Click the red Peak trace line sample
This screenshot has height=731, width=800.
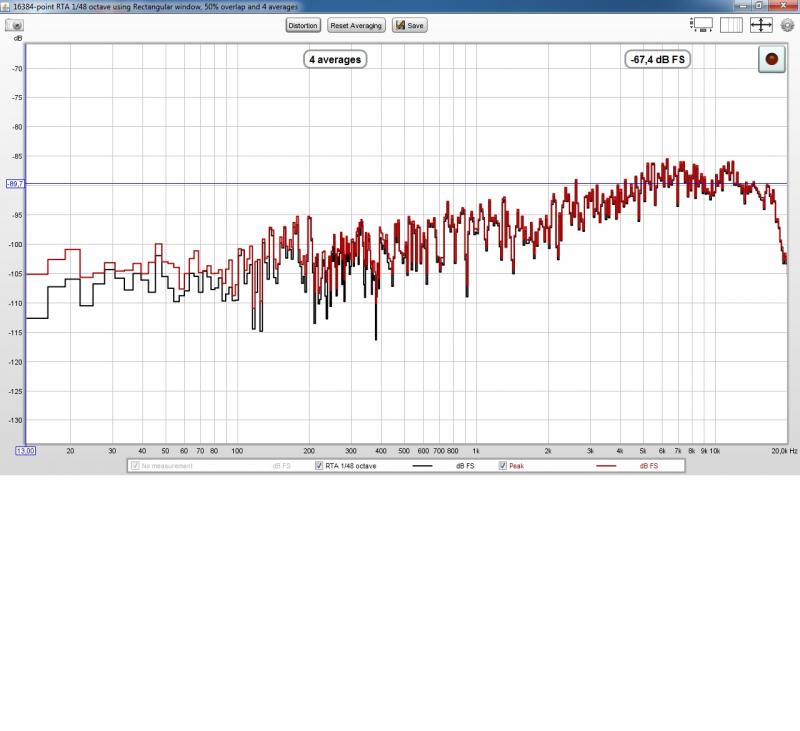[606, 466]
